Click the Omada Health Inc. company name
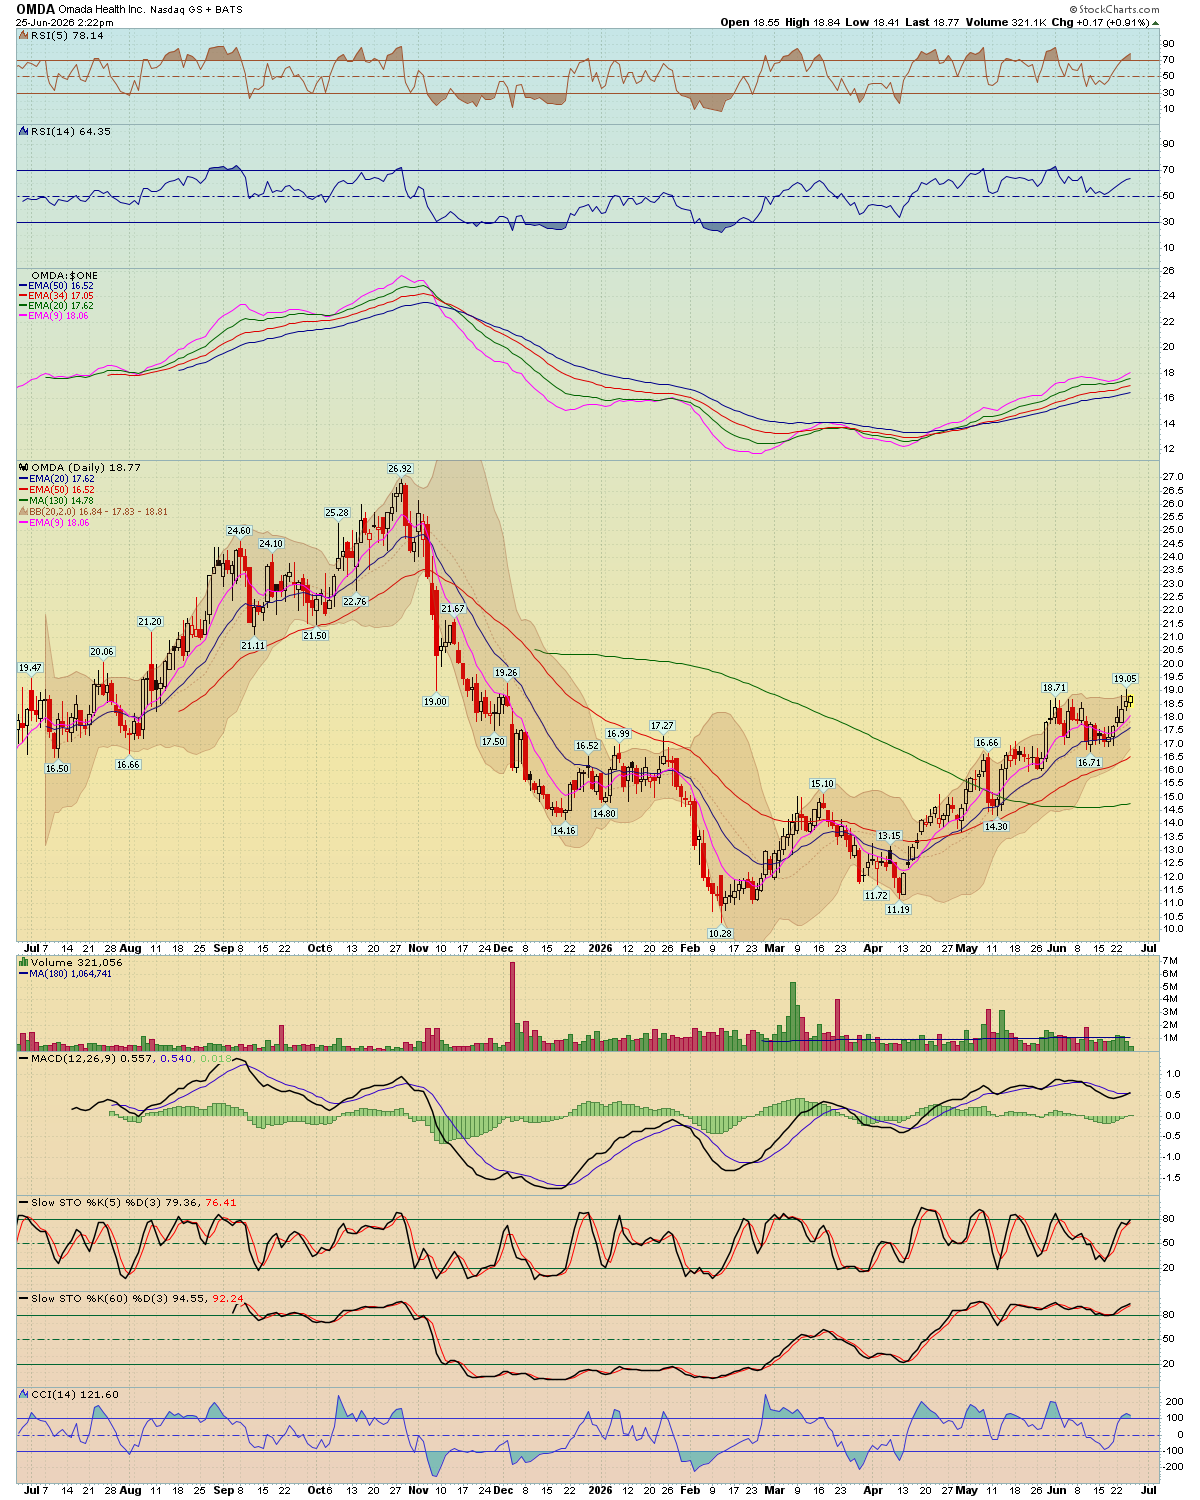 (x=101, y=10)
